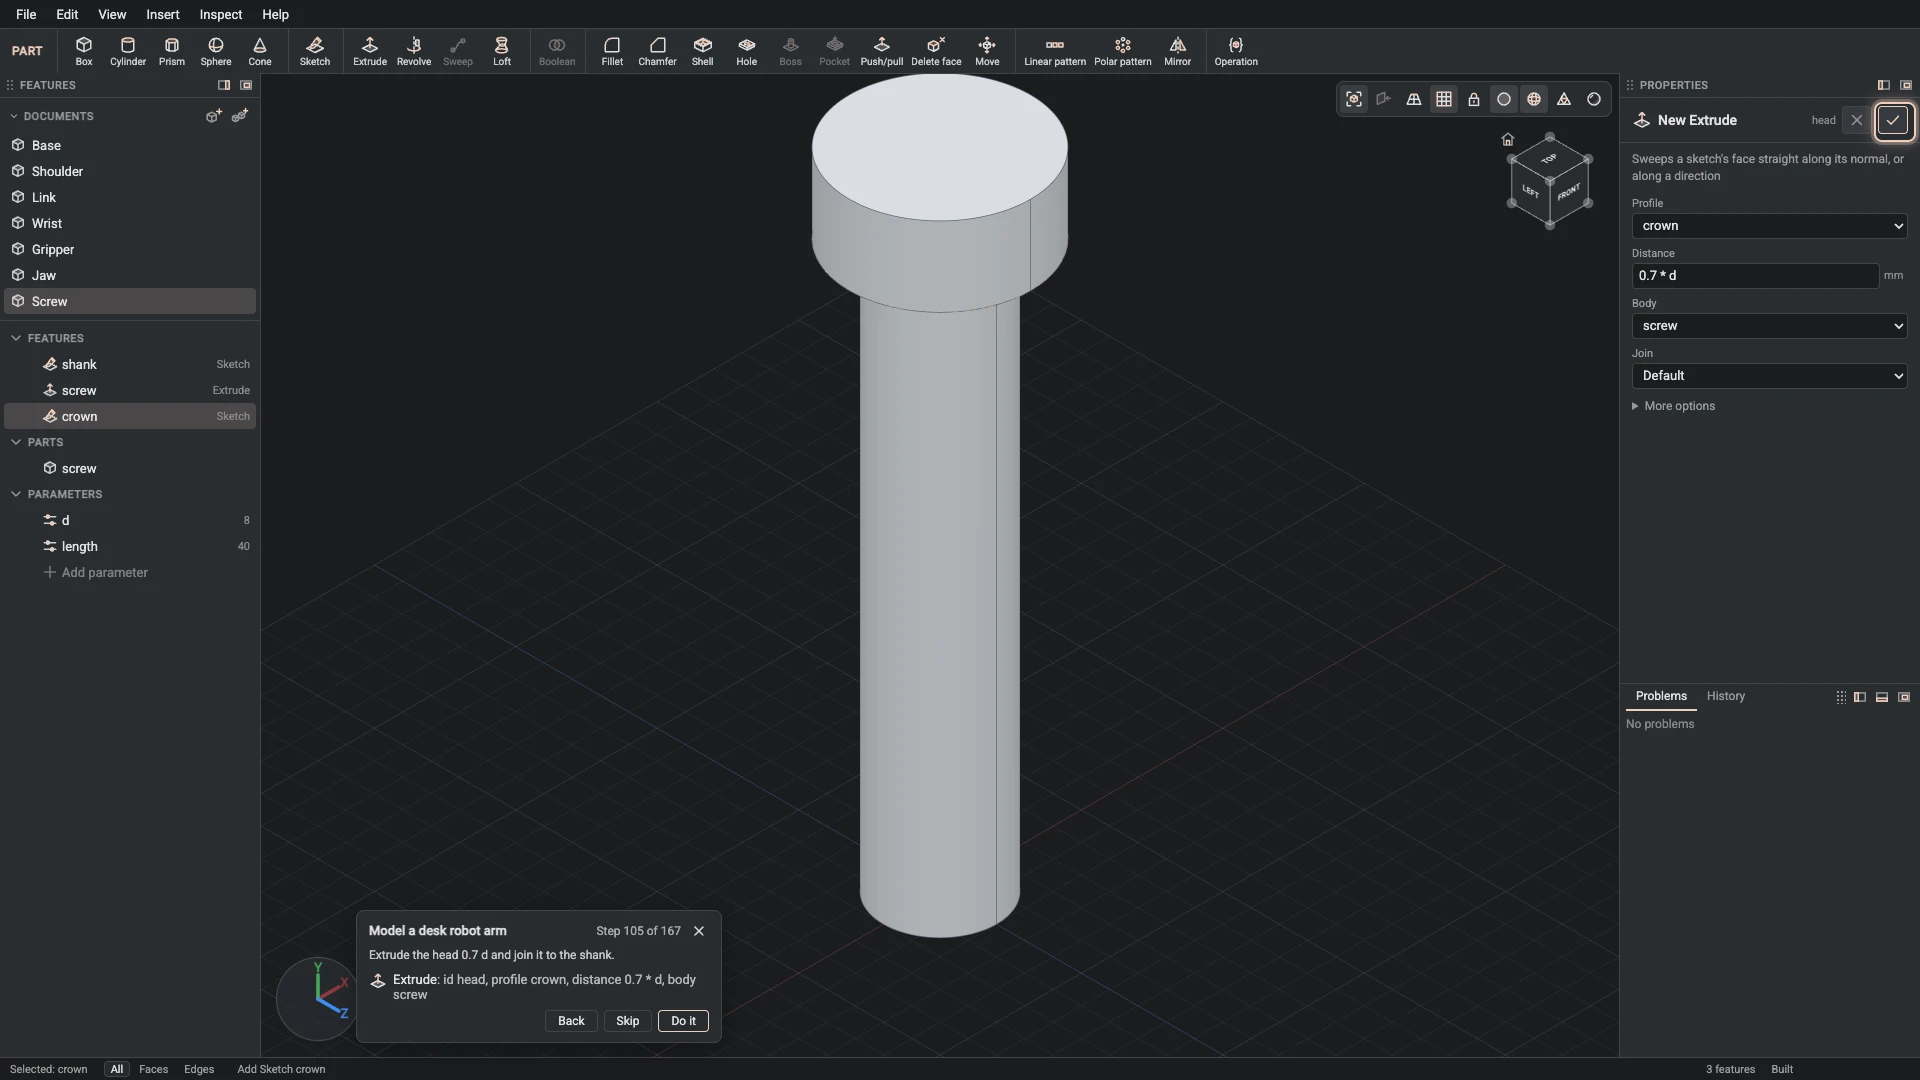Screen dimensions: 1920x1080
Task: Open the Profile dropdown showing crown
Action: 1769,226
